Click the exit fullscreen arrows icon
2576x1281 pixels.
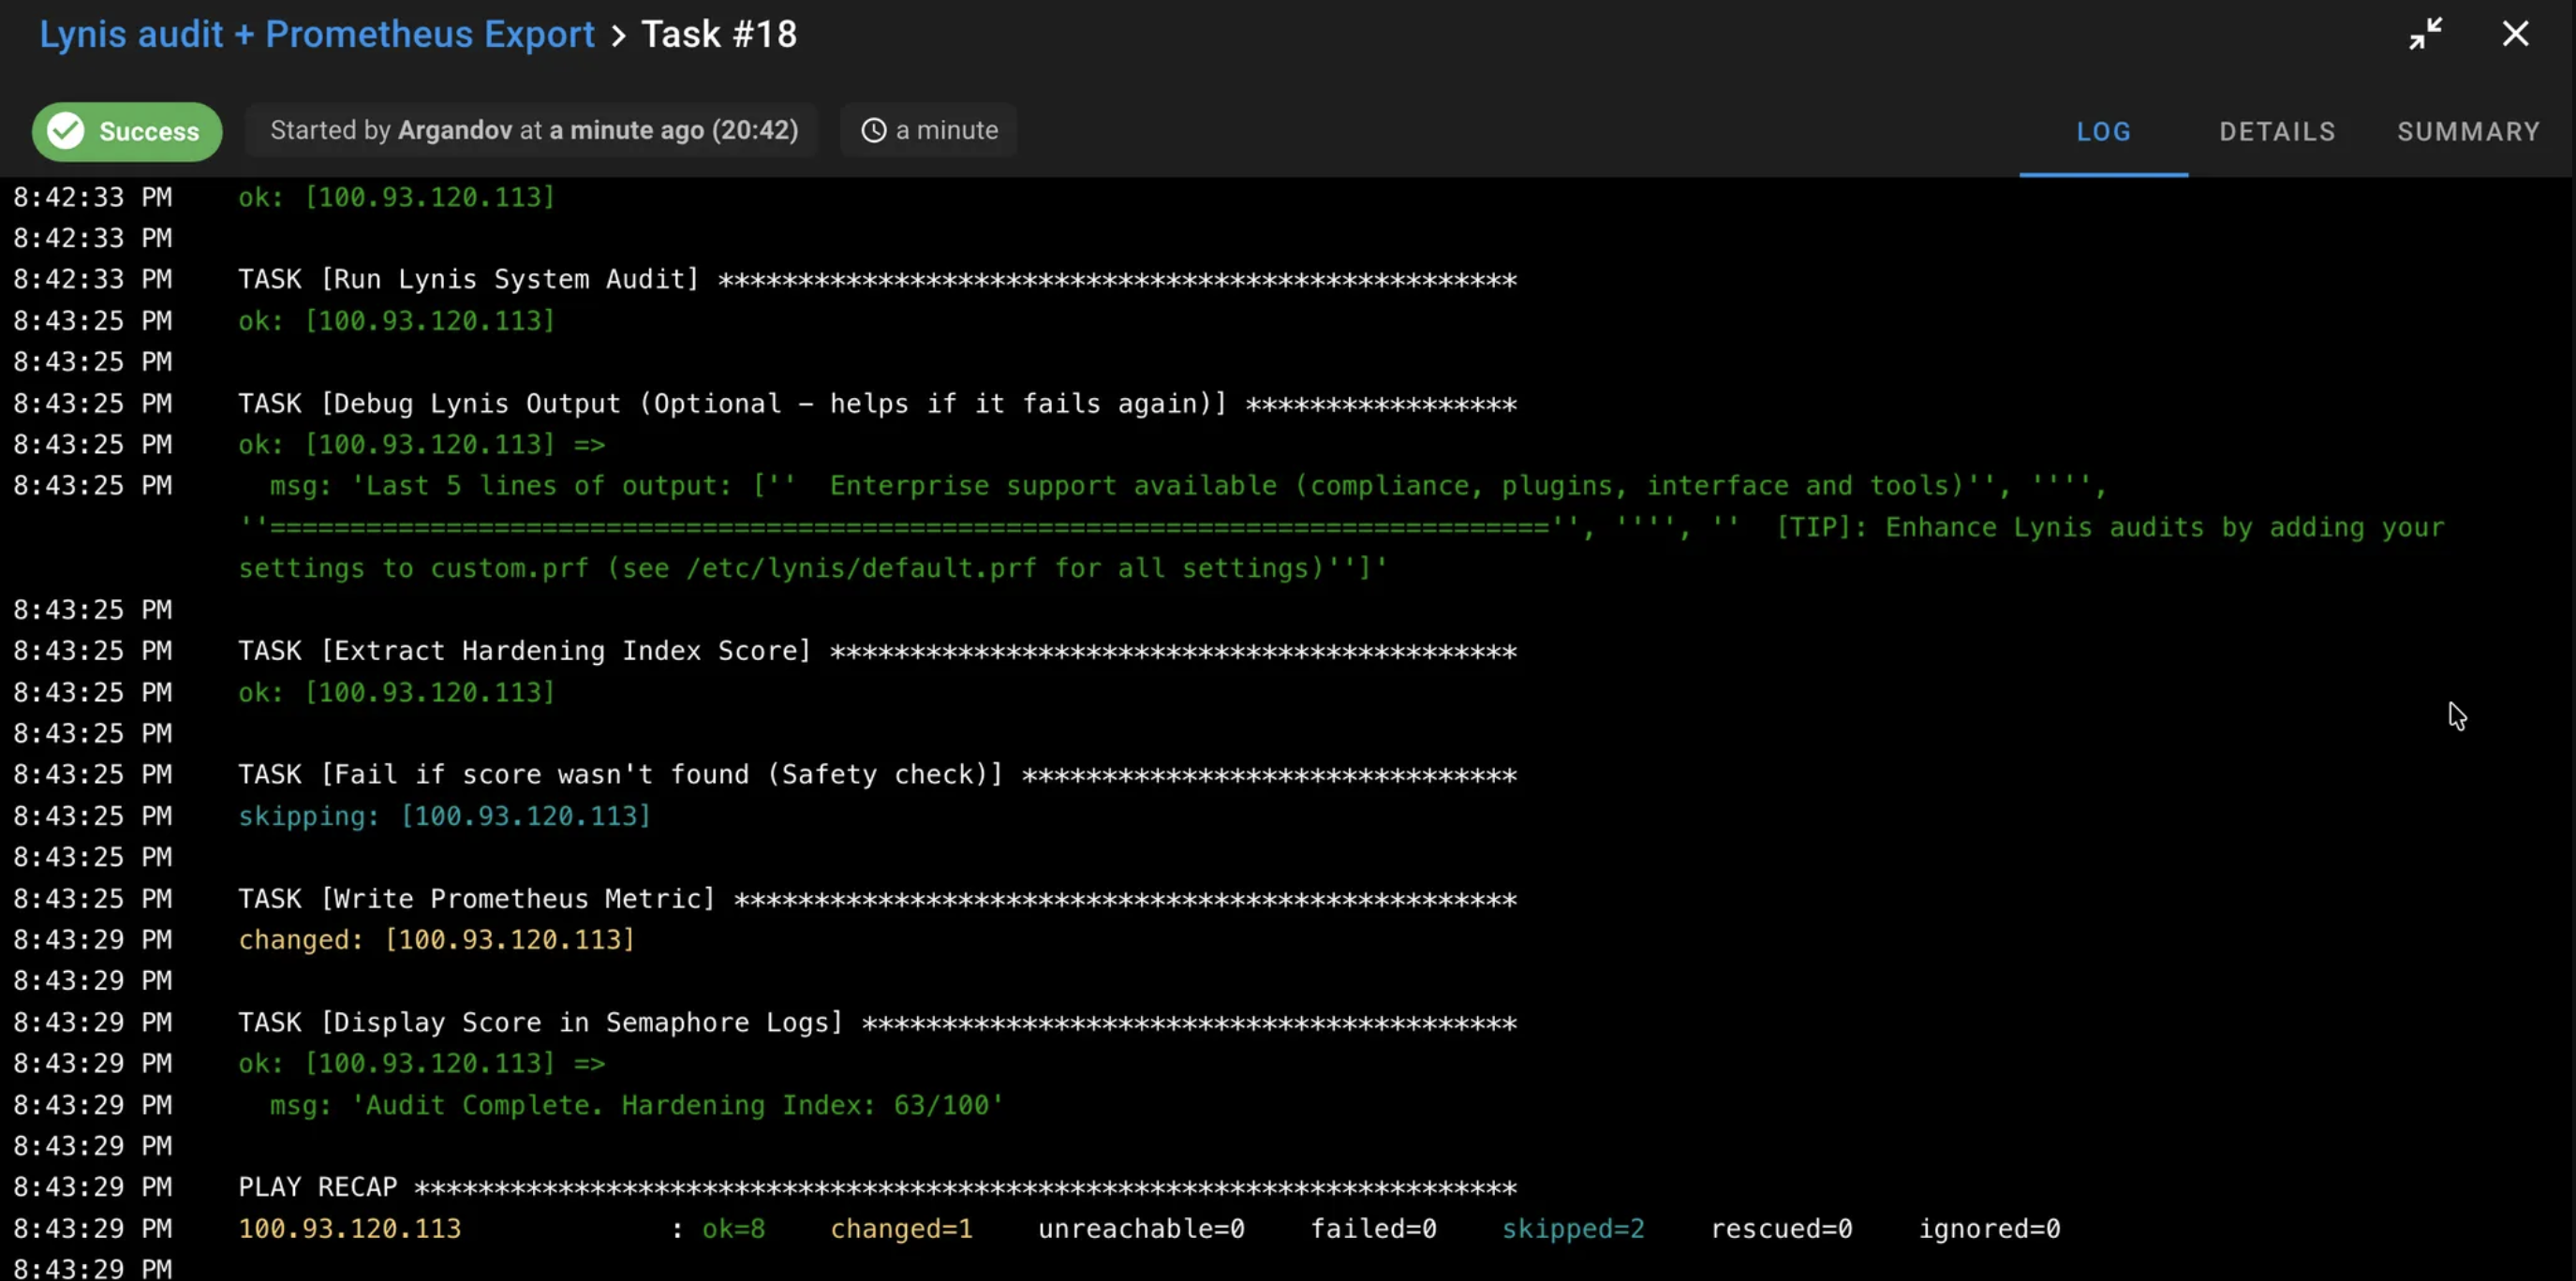point(2424,34)
